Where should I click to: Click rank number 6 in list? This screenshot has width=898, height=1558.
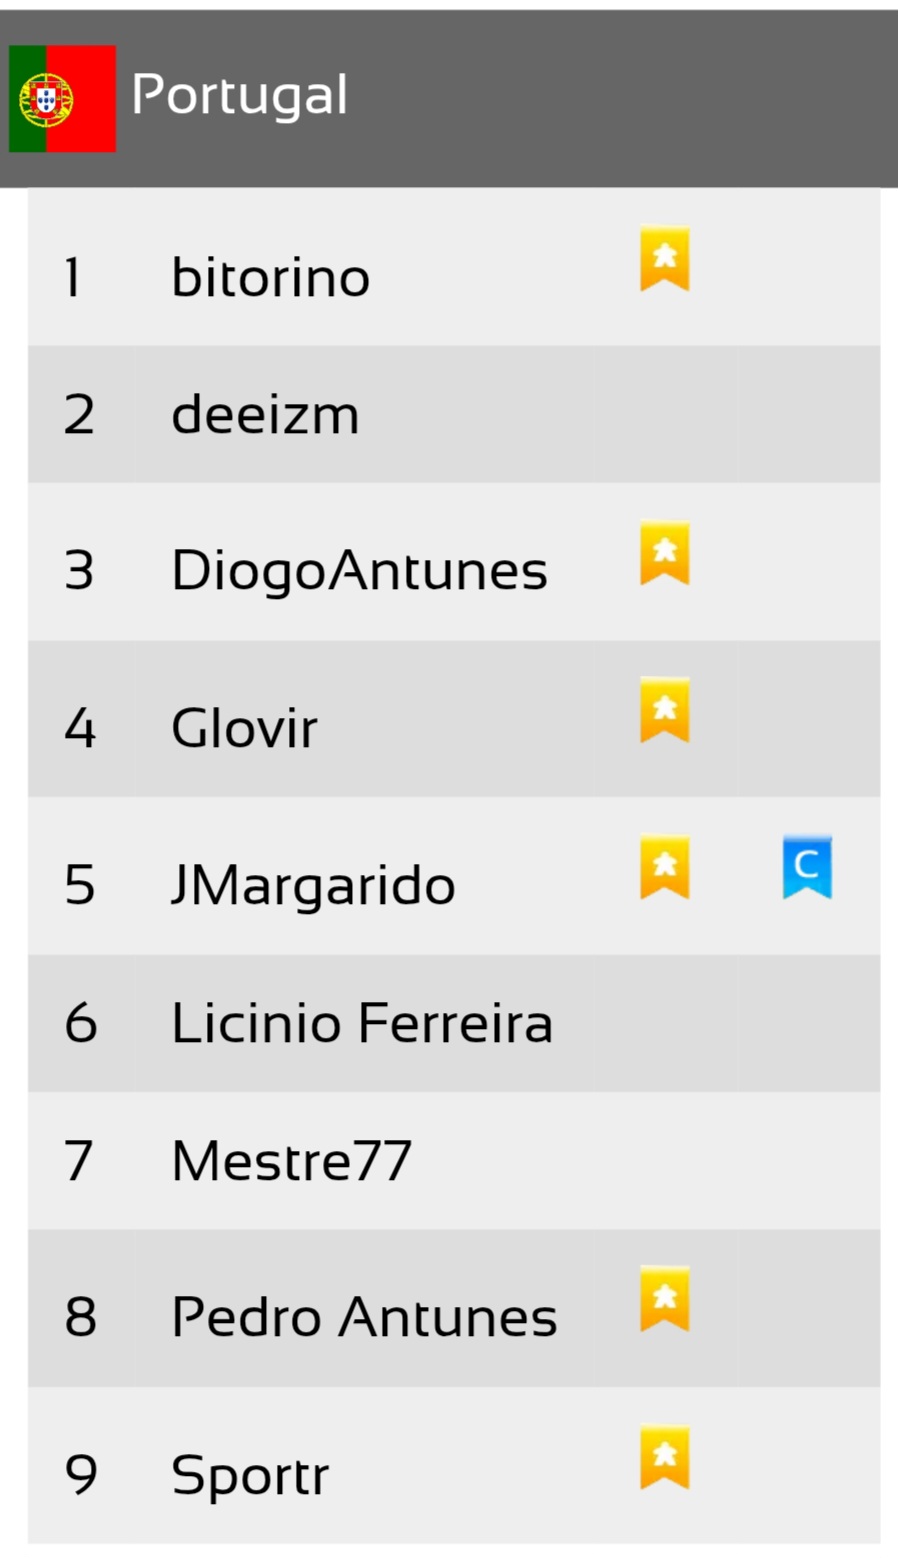pos(80,1023)
